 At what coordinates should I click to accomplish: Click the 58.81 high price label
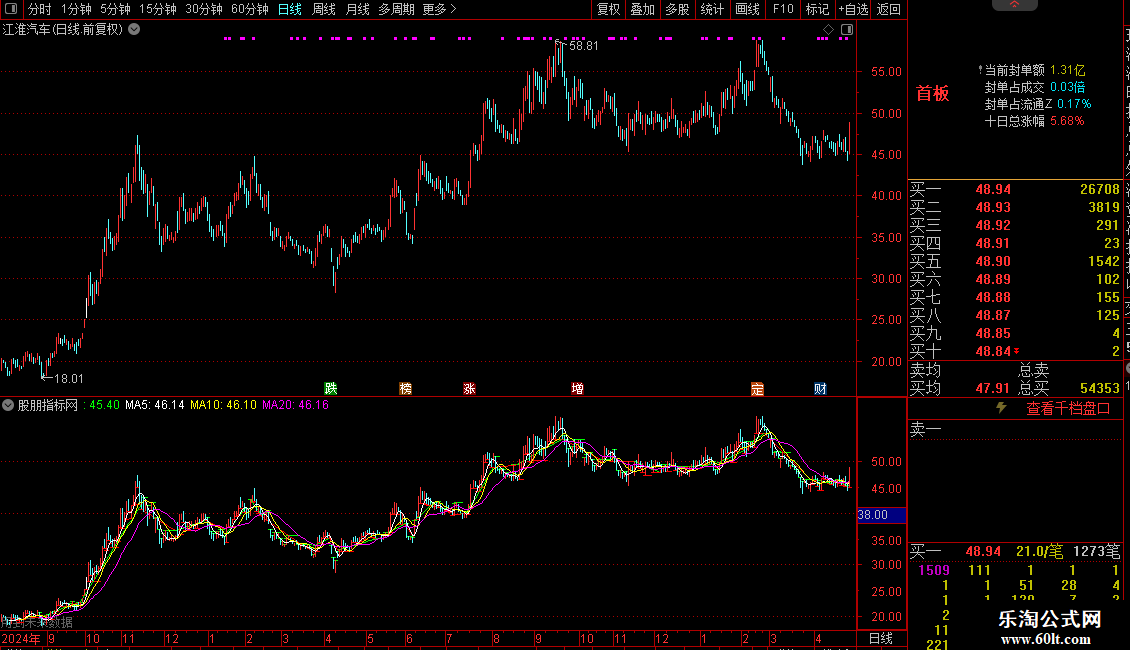tap(584, 45)
